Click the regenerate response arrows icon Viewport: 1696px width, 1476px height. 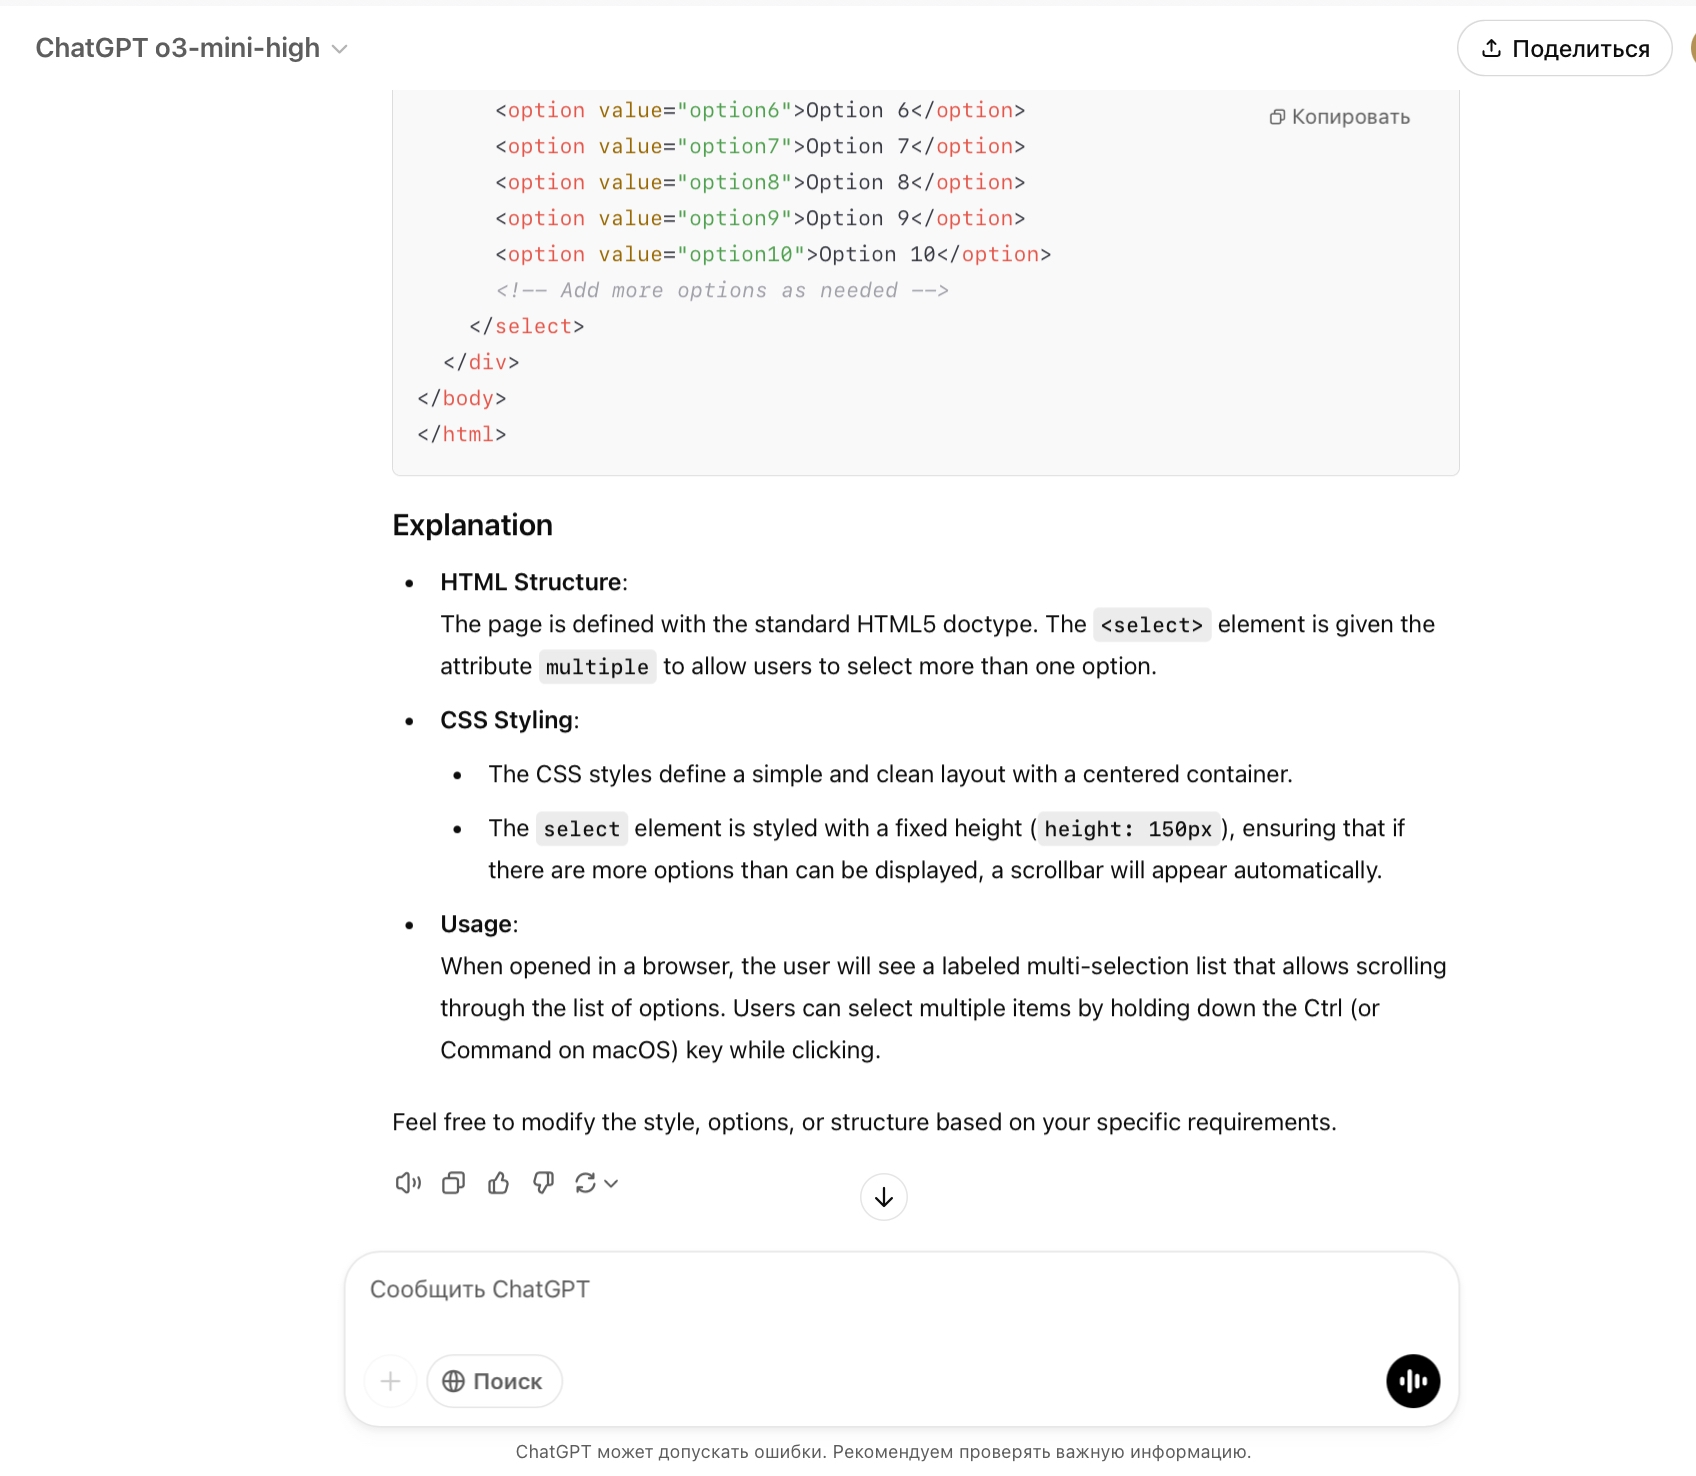click(585, 1183)
